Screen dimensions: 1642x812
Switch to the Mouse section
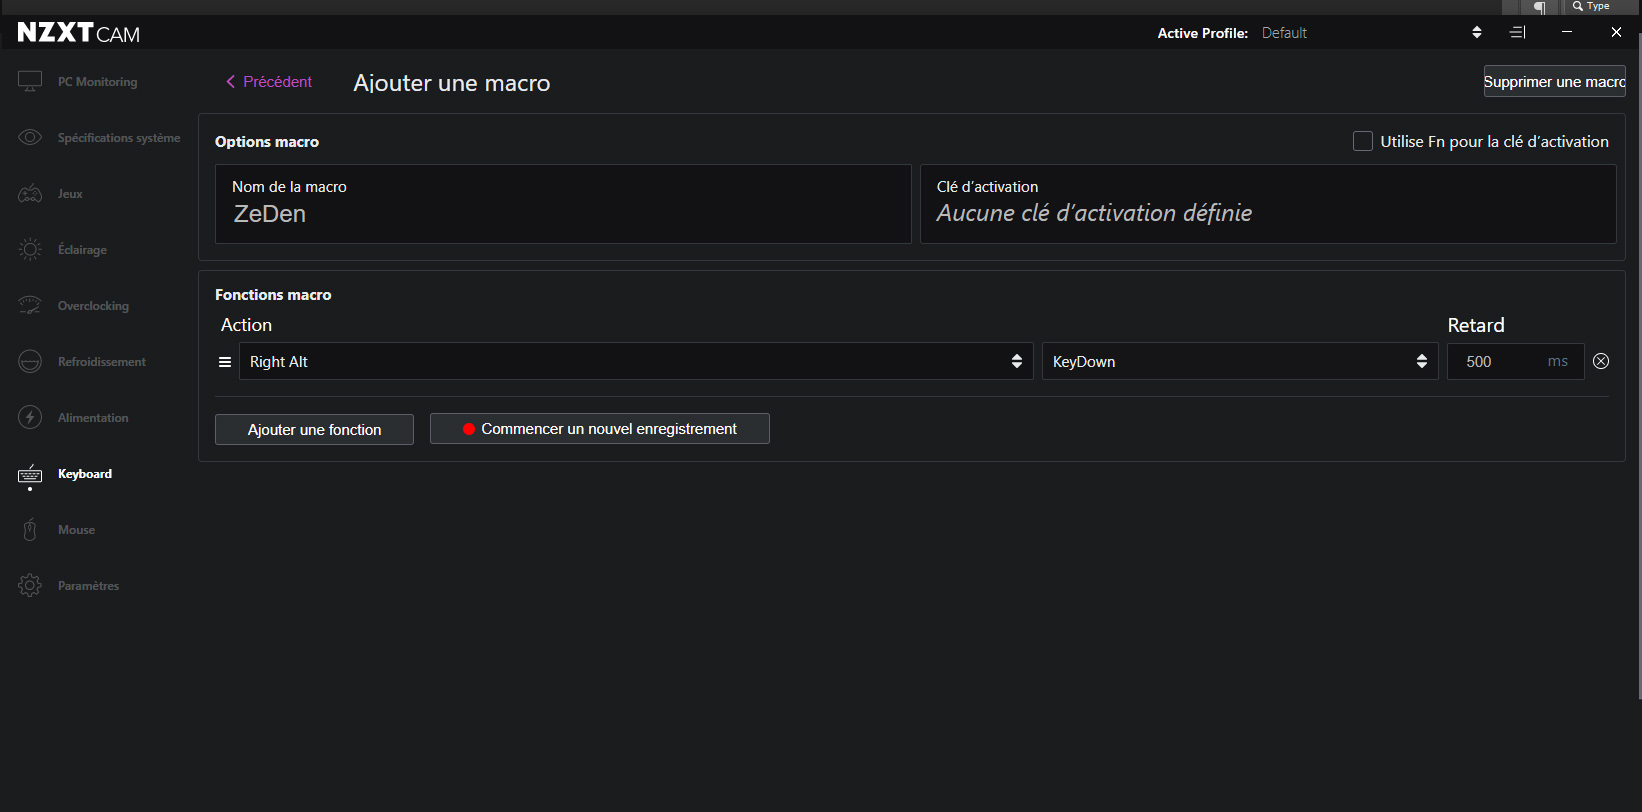[76, 530]
